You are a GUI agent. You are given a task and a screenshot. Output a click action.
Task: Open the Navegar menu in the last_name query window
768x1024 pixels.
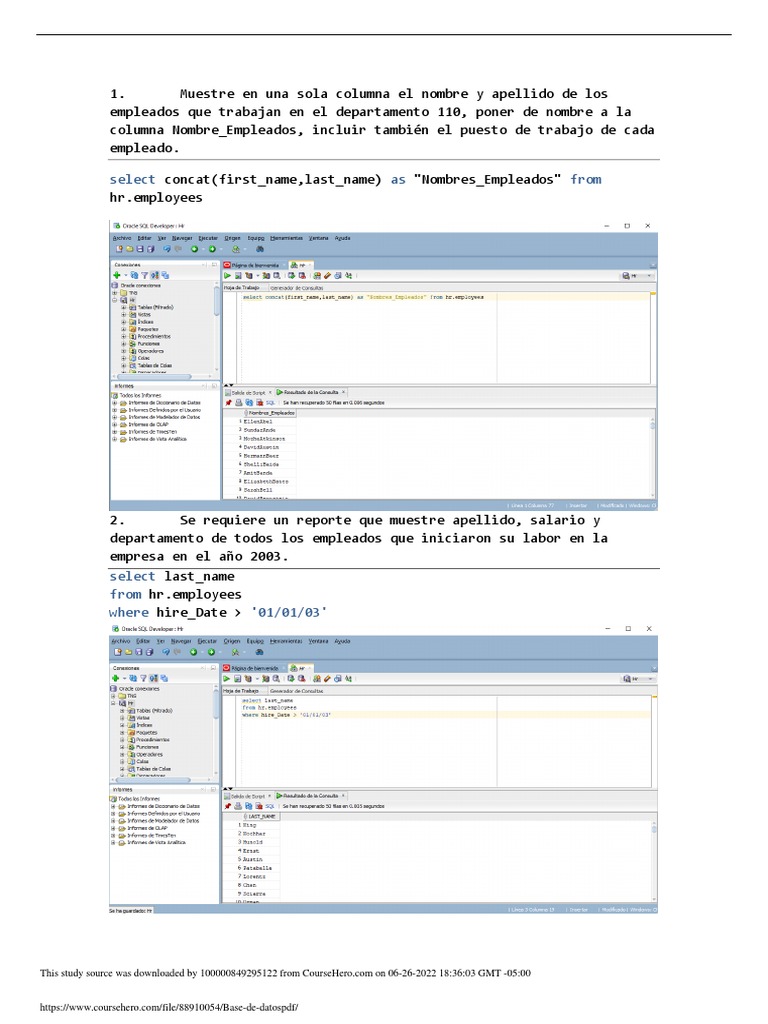[x=181, y=641]
